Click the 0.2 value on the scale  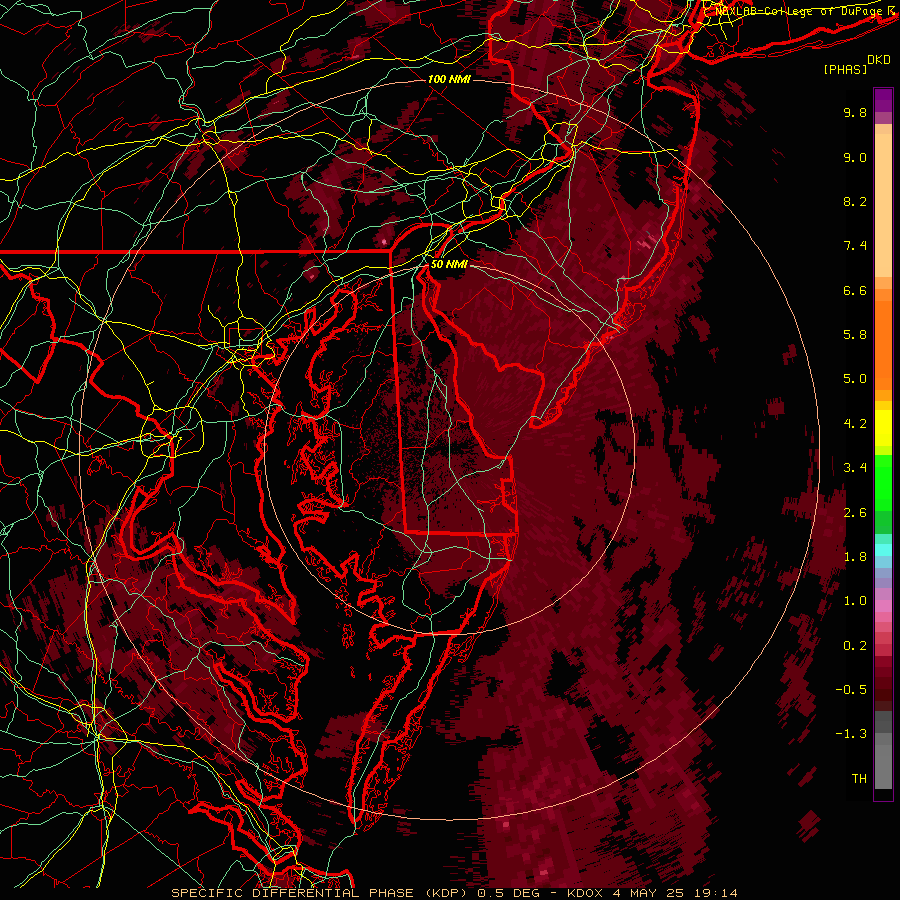tap(855, 646)
